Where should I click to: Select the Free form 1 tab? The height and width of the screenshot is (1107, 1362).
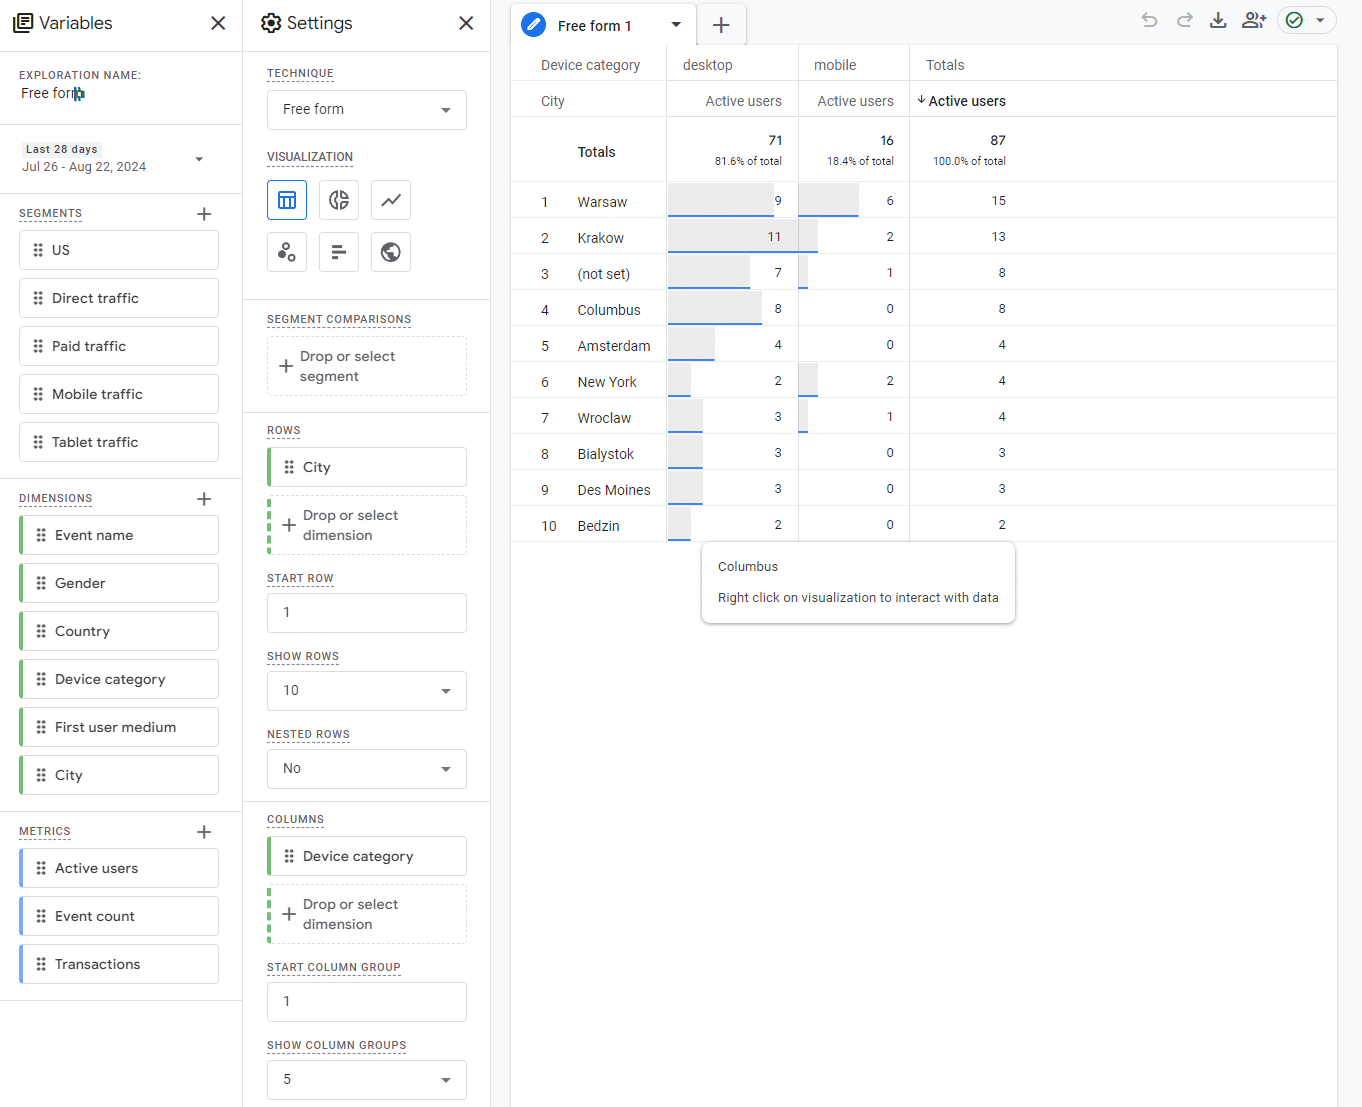[x=594, y=26]
